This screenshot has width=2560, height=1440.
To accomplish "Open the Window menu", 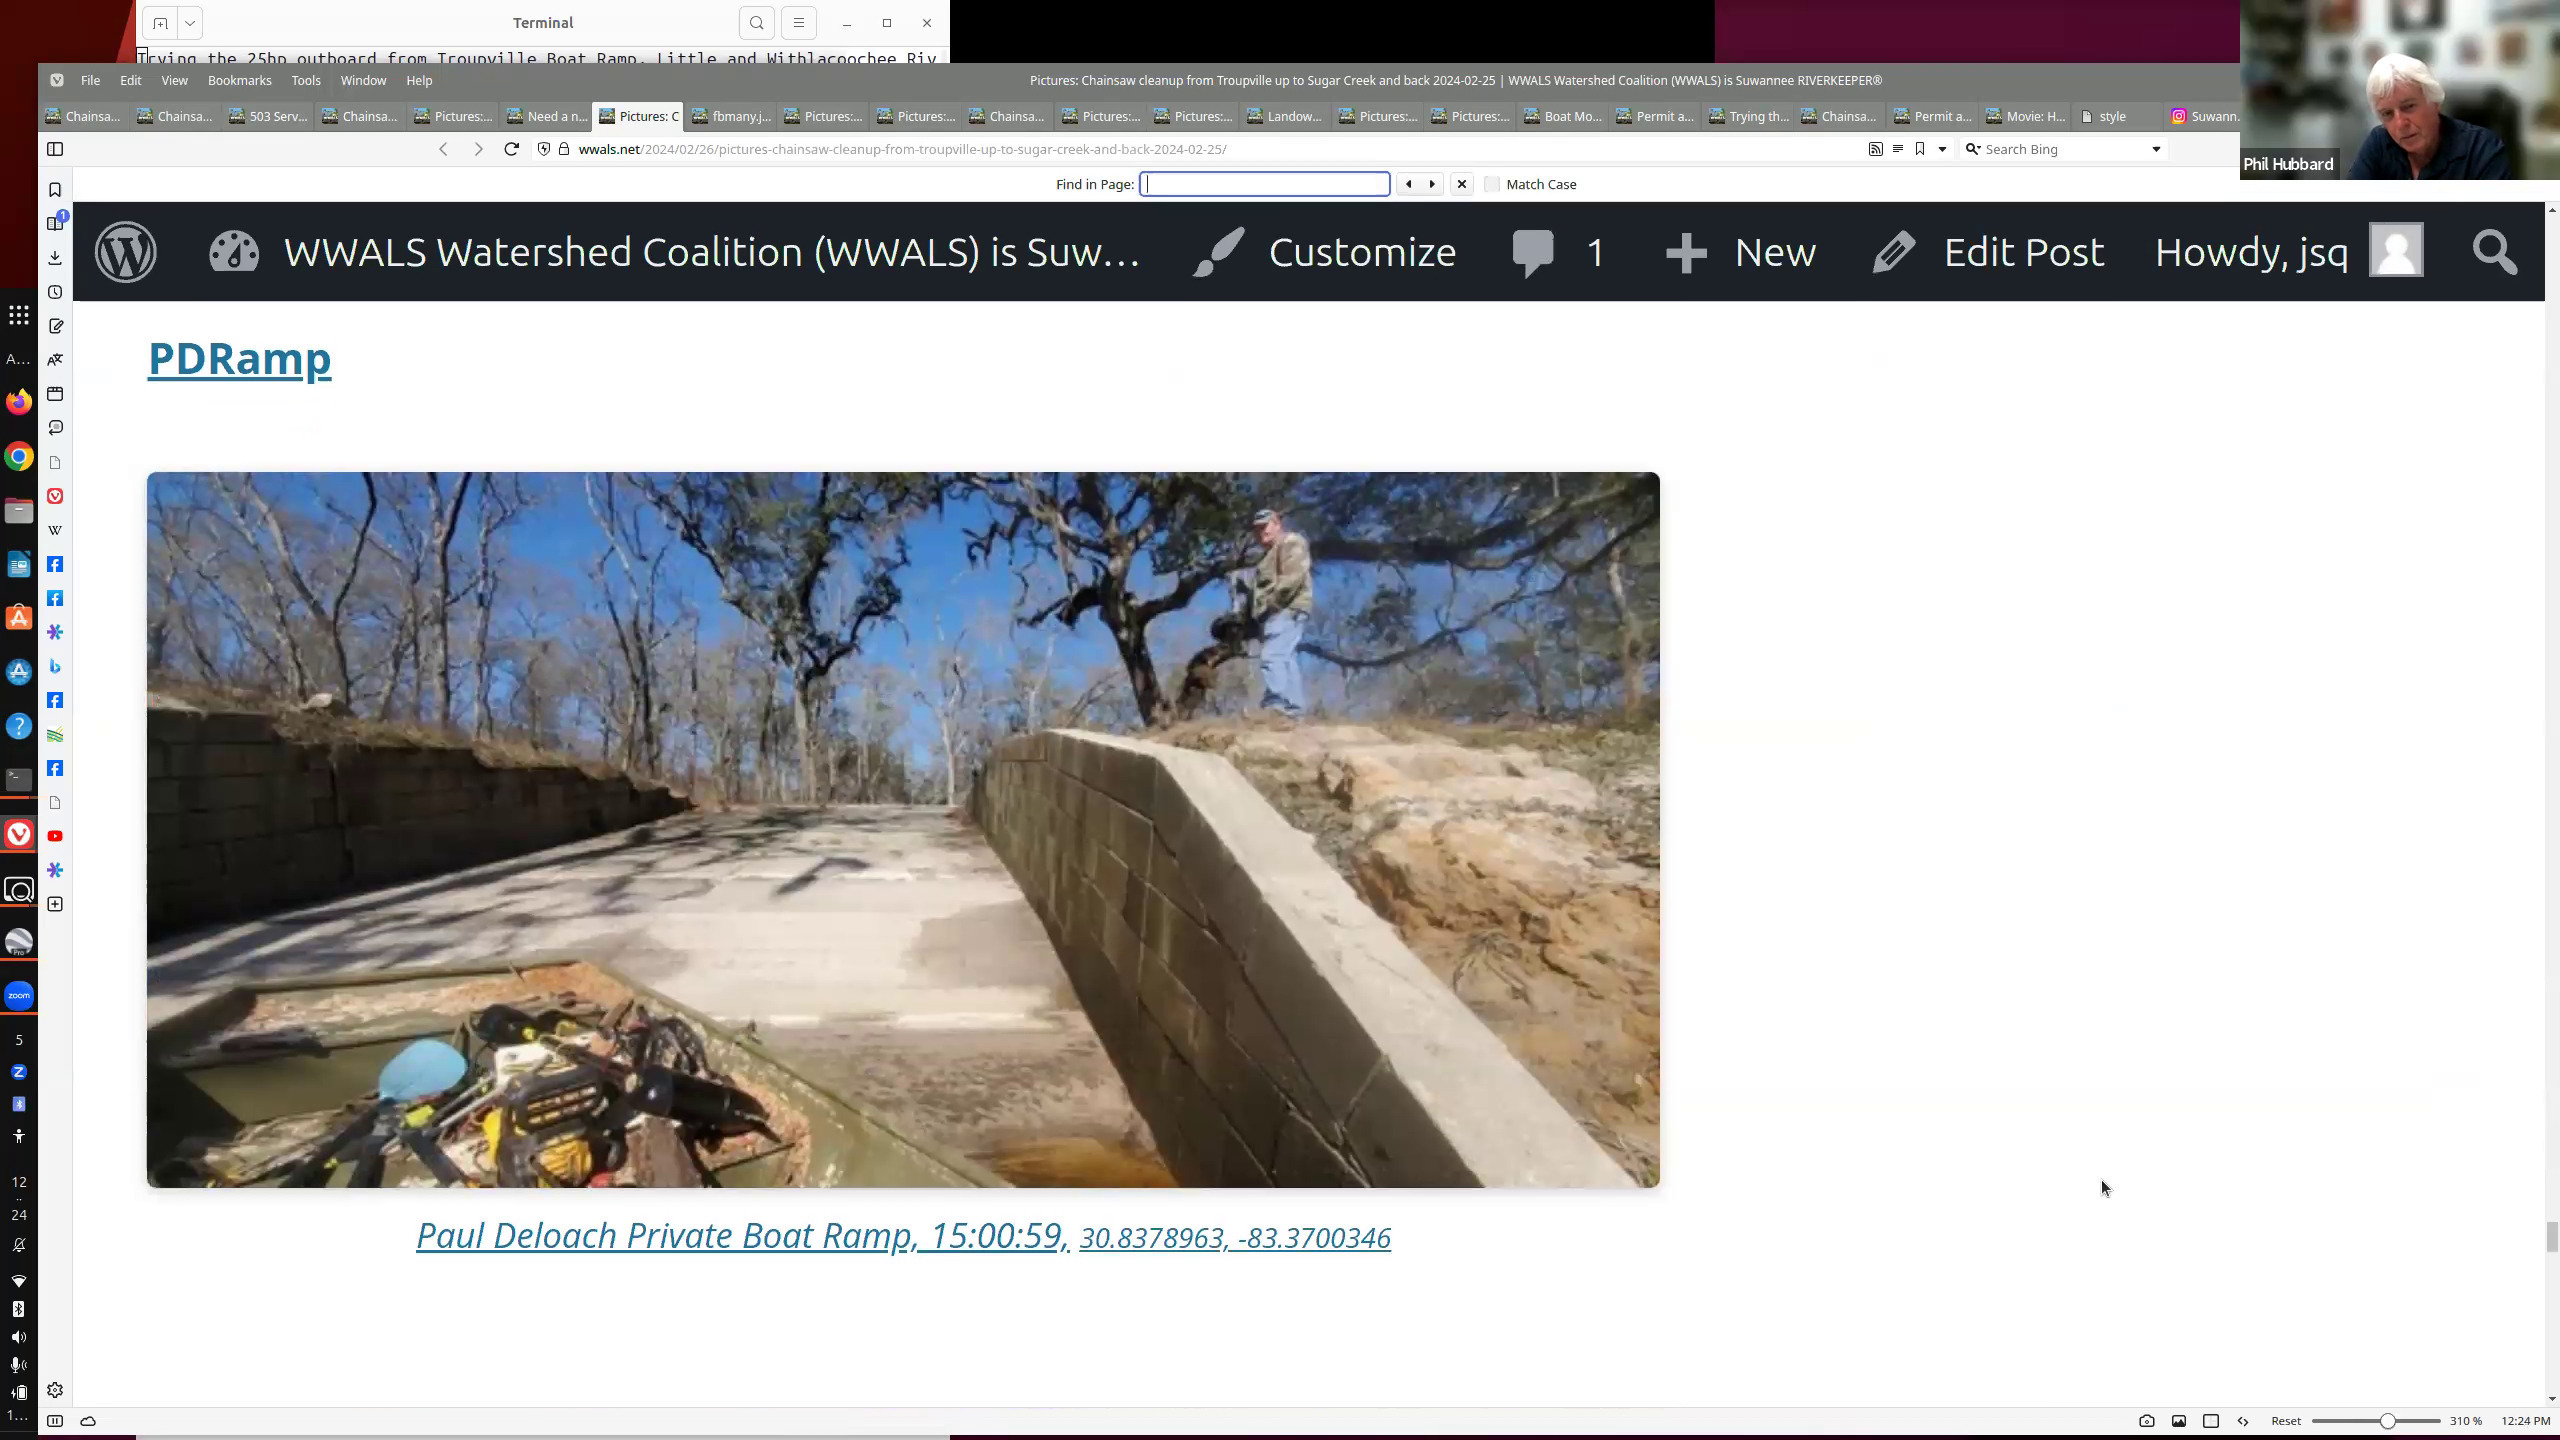I will [363, 80].
